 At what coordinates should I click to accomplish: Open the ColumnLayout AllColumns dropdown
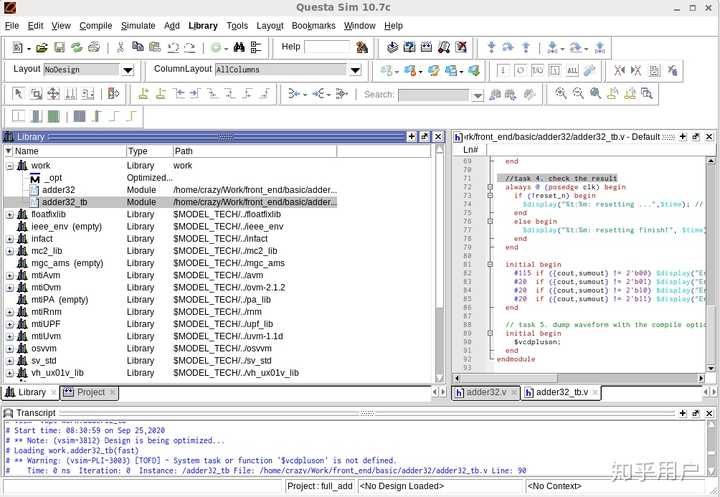click(x=354, y=70)
